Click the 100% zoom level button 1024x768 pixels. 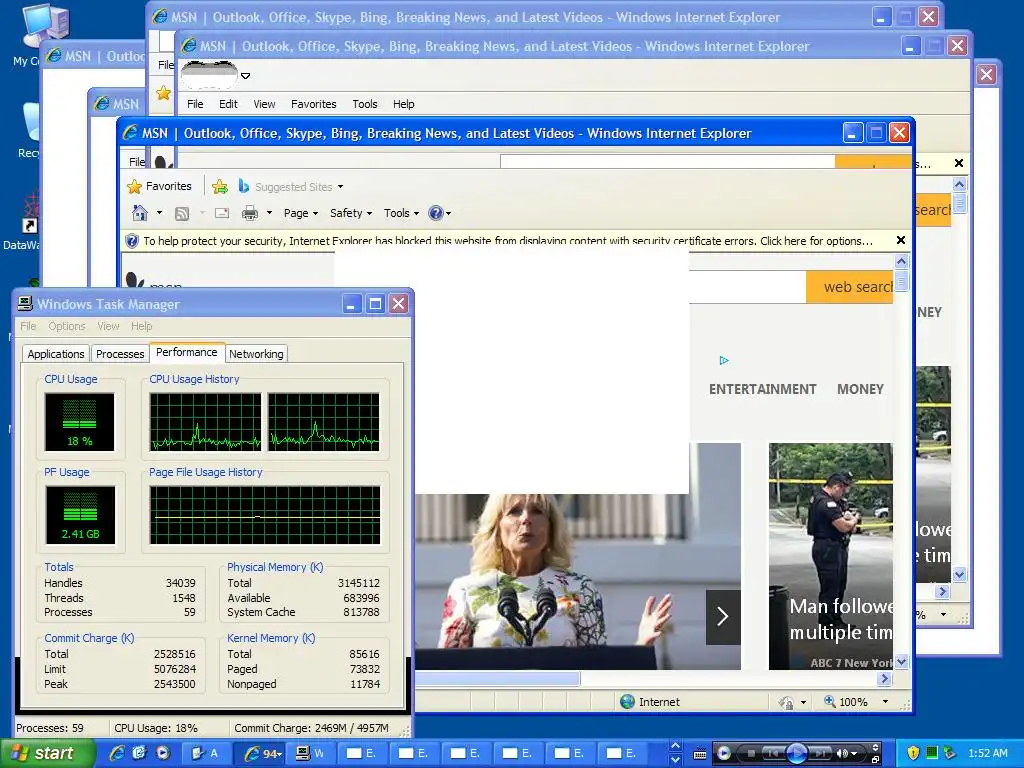pyautogui.click(x=846, y=702)
